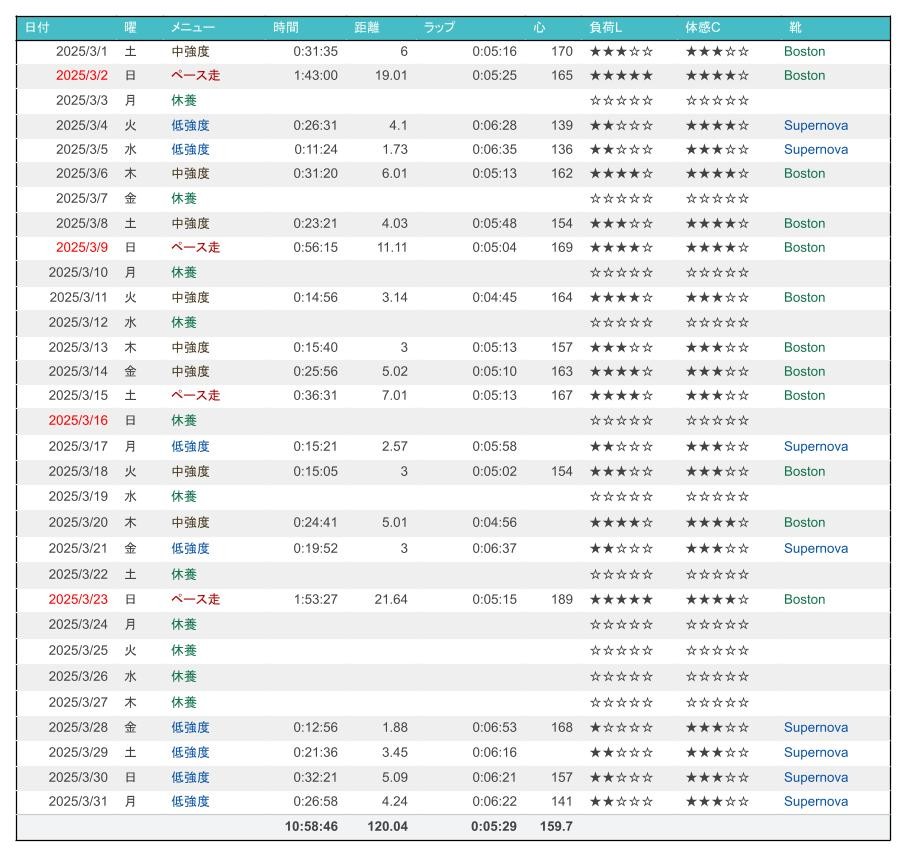Click the 距離 column header
The image size is (904, 854).
coord(367,27)
